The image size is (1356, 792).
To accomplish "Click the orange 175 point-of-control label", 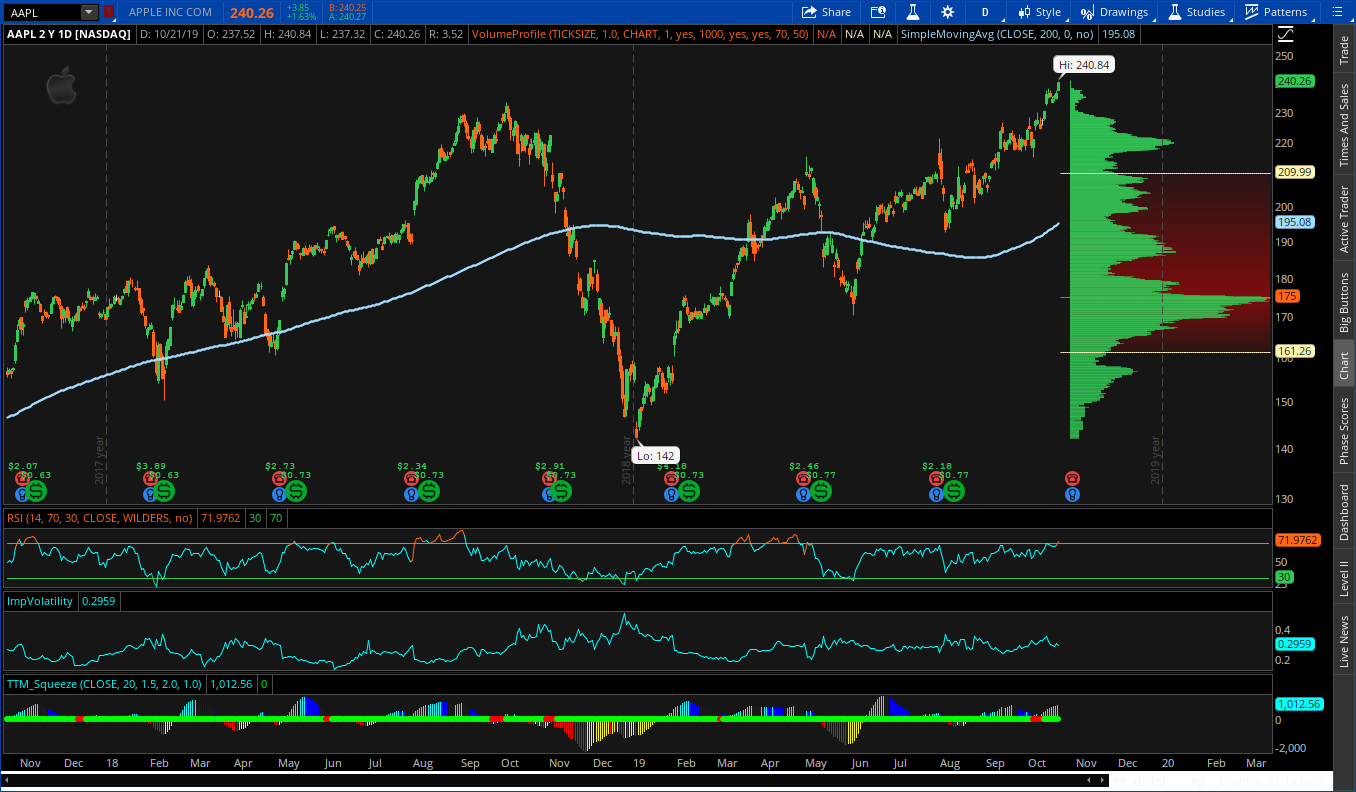I will click(1287, 296).
